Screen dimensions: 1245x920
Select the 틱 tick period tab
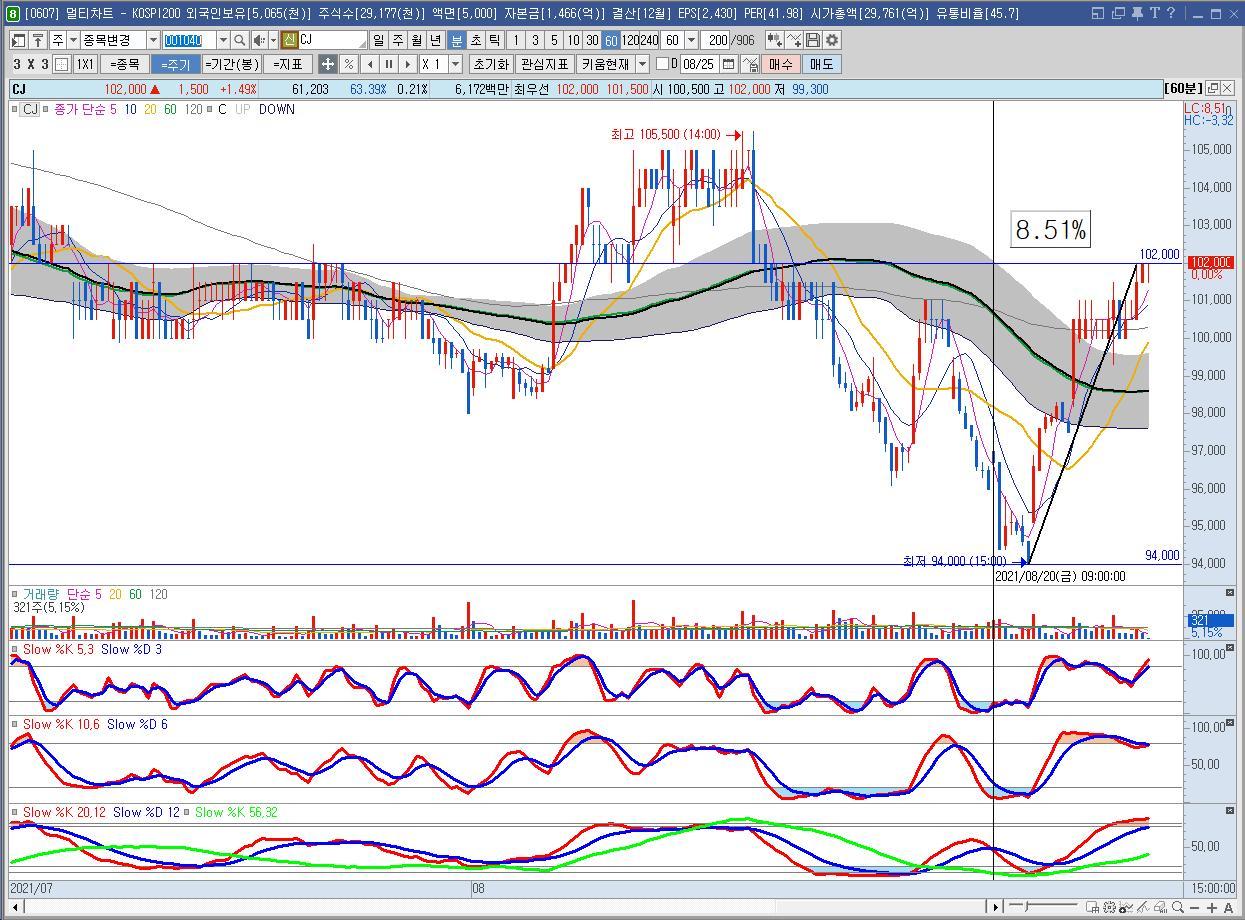(494, 40)
